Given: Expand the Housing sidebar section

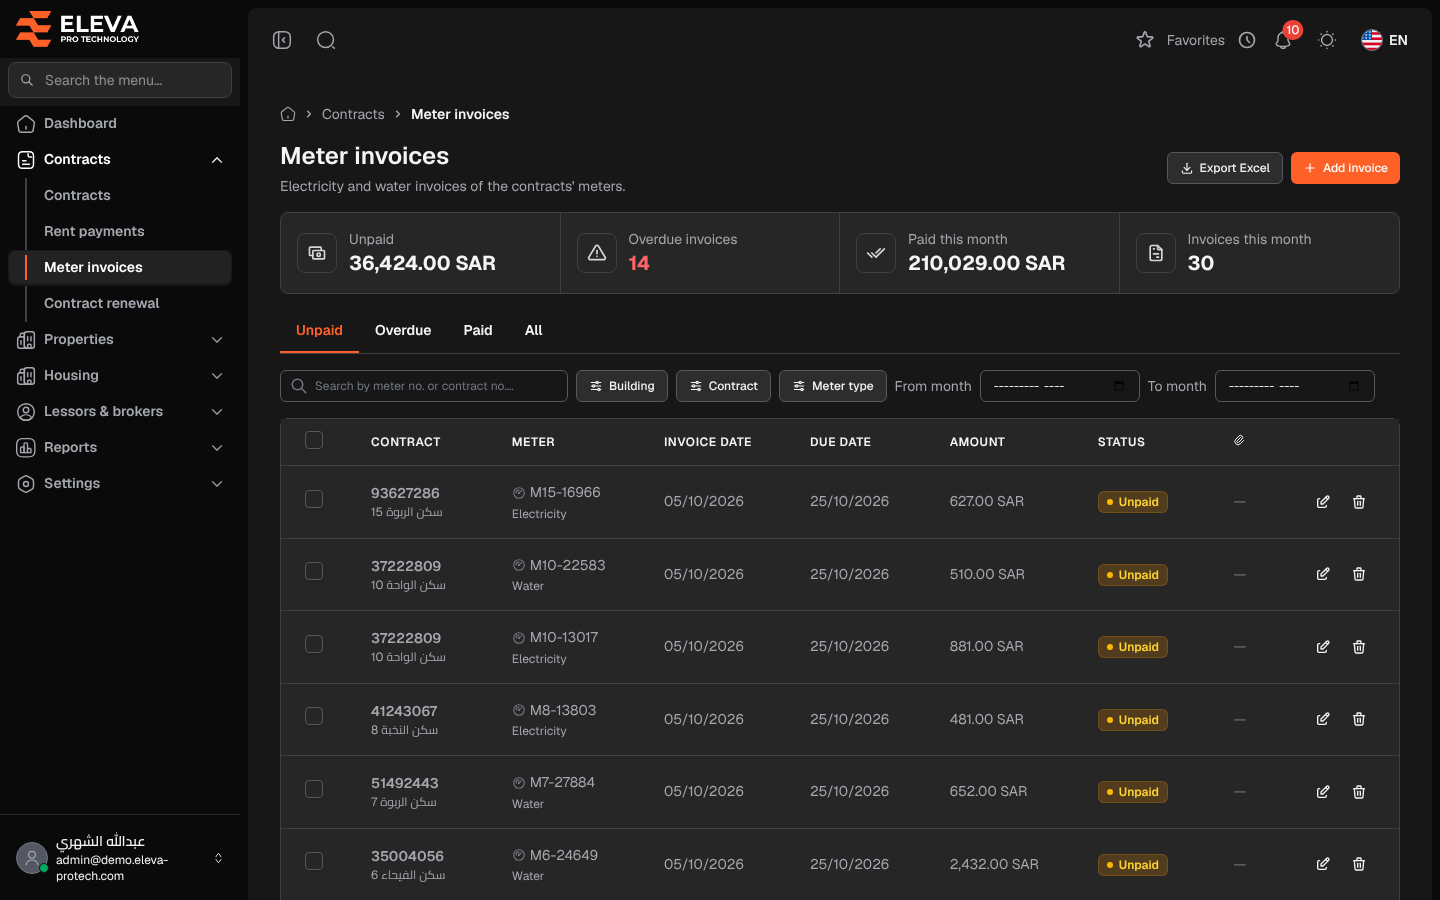Looking at the screenshot, I should click(120, 375).
